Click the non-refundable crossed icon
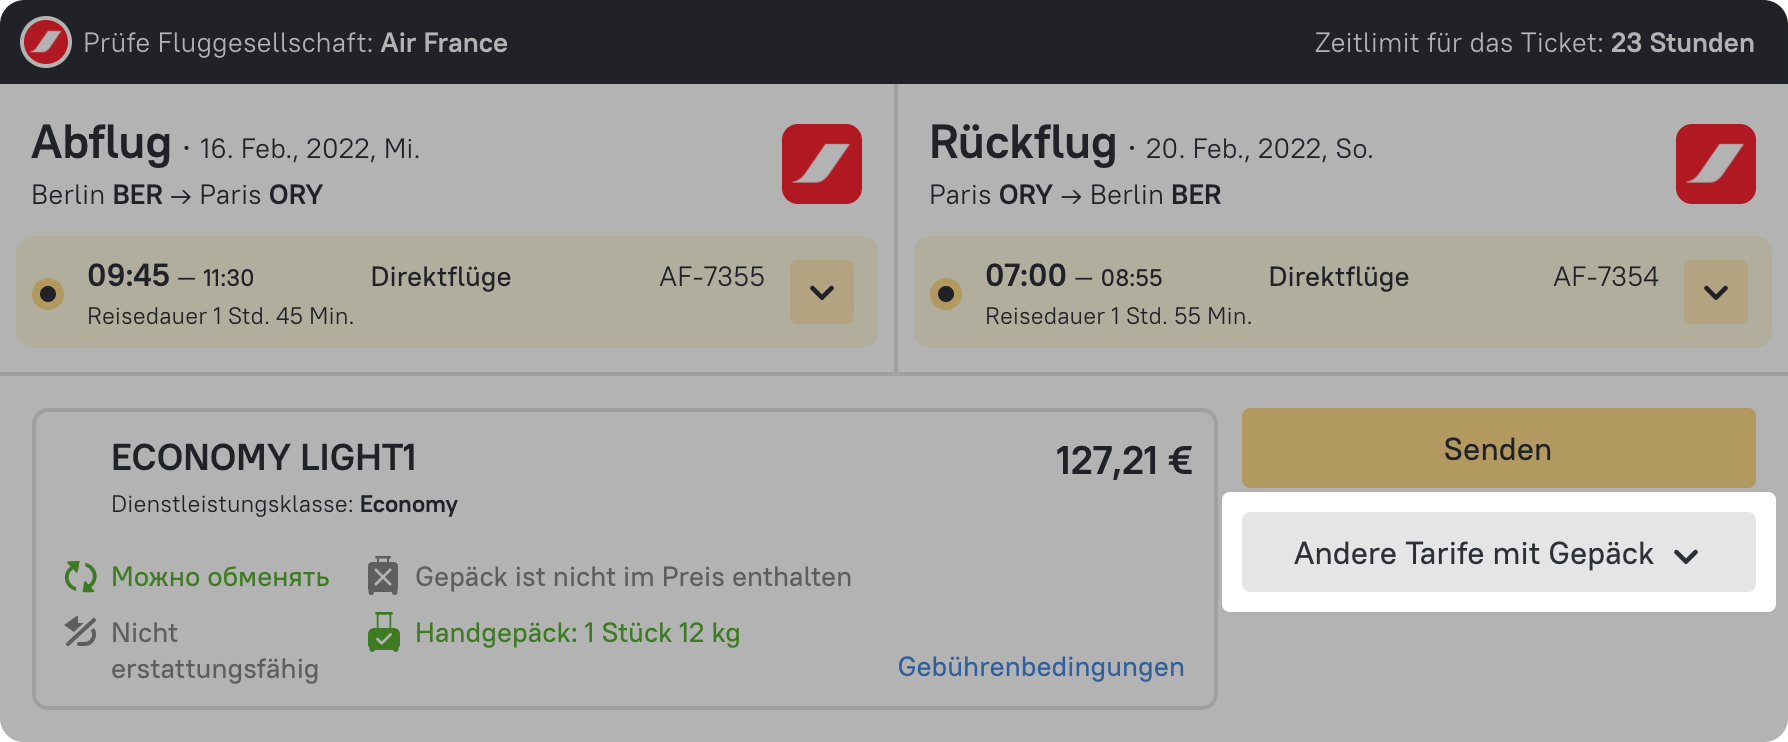Screen dimensions: 1788x742 80,632
